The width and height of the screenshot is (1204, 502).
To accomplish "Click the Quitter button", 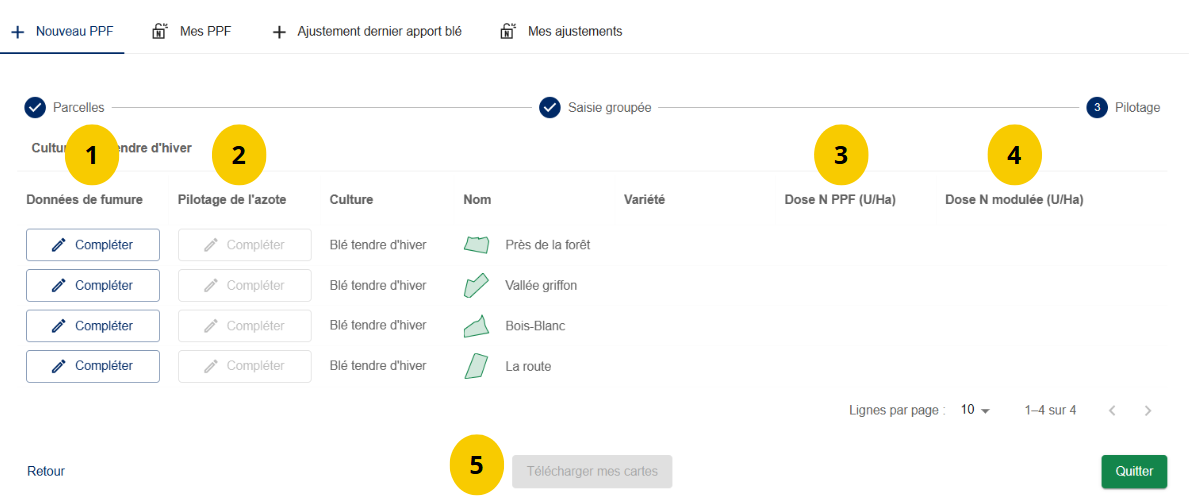I will coord(1134,472).
